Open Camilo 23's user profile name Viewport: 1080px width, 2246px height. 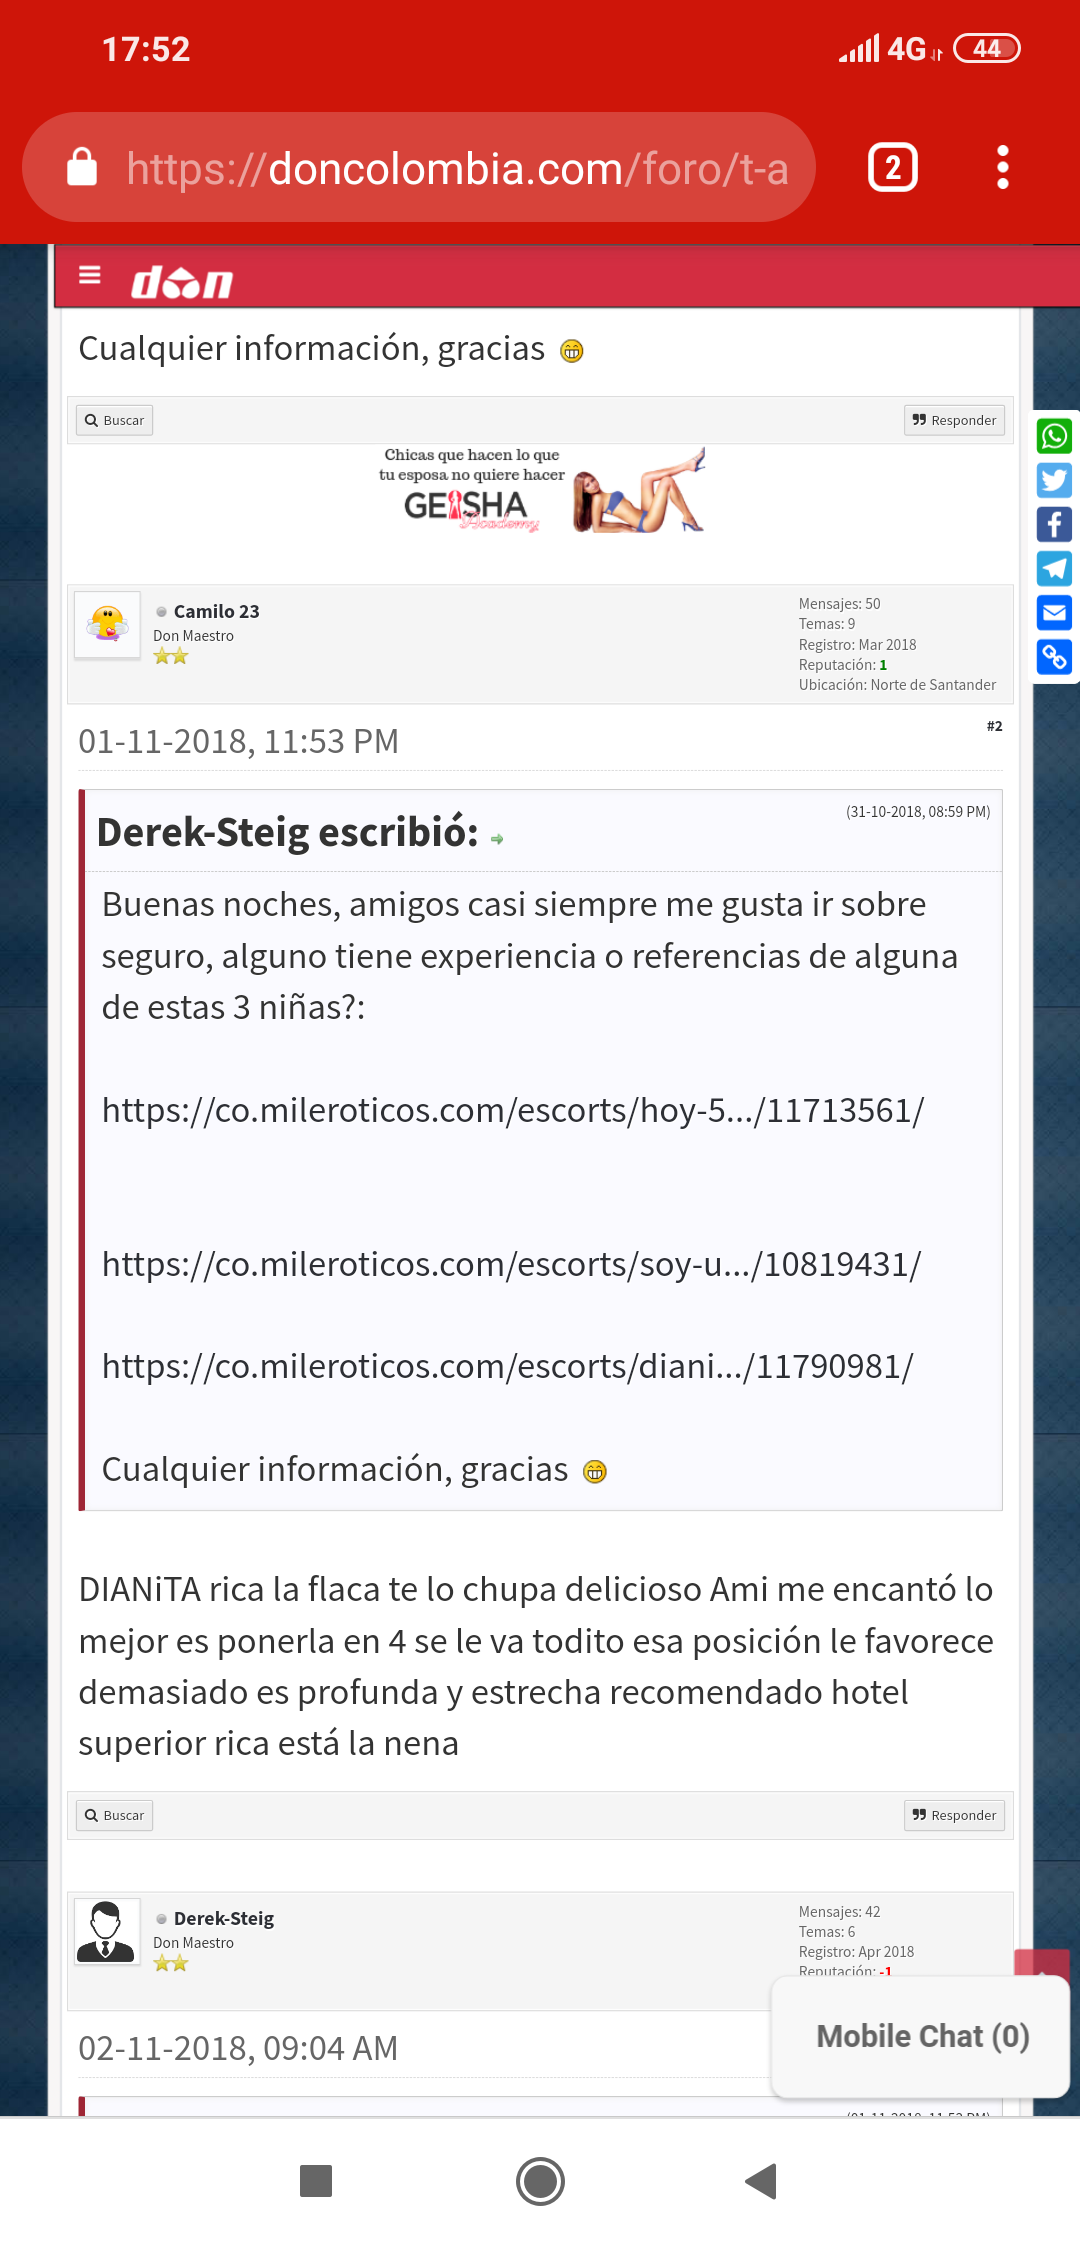pyautogui.click(x=216, y=611)
